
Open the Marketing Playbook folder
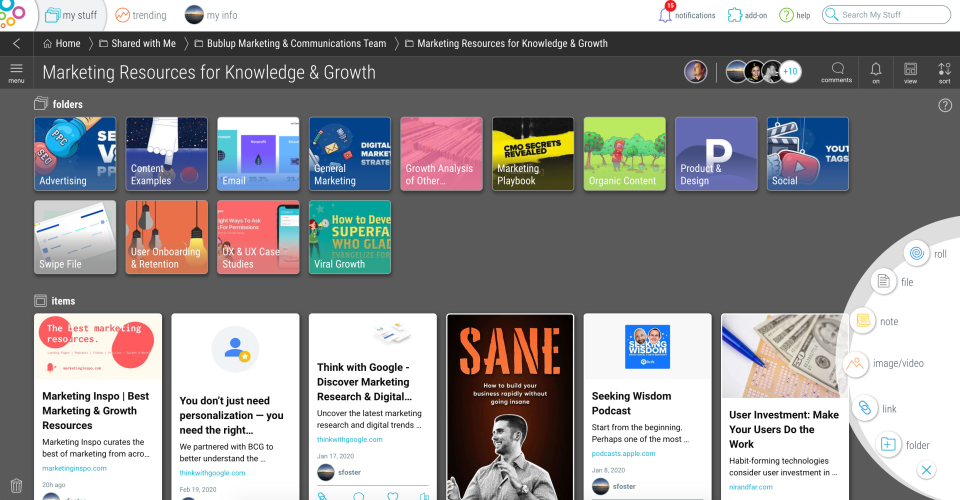pyautogui.click(x=533, y=153)
